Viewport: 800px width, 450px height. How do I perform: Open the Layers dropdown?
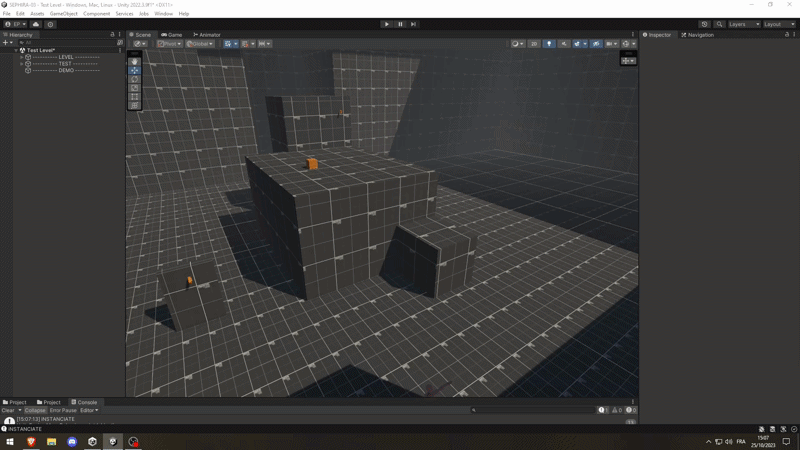click(x=742, y=24)
